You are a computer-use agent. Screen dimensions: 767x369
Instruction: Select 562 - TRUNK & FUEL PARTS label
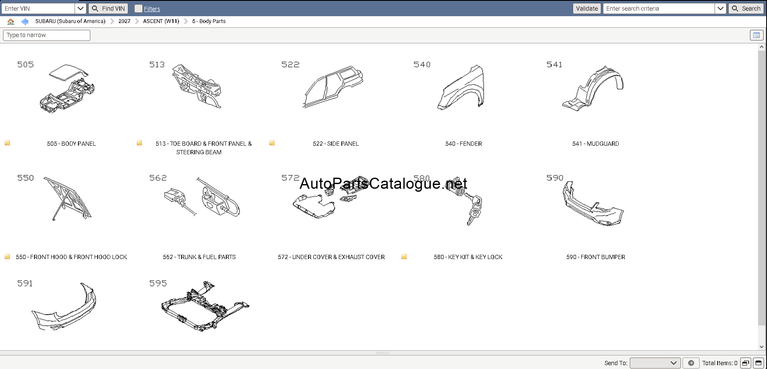click(199, 257)
